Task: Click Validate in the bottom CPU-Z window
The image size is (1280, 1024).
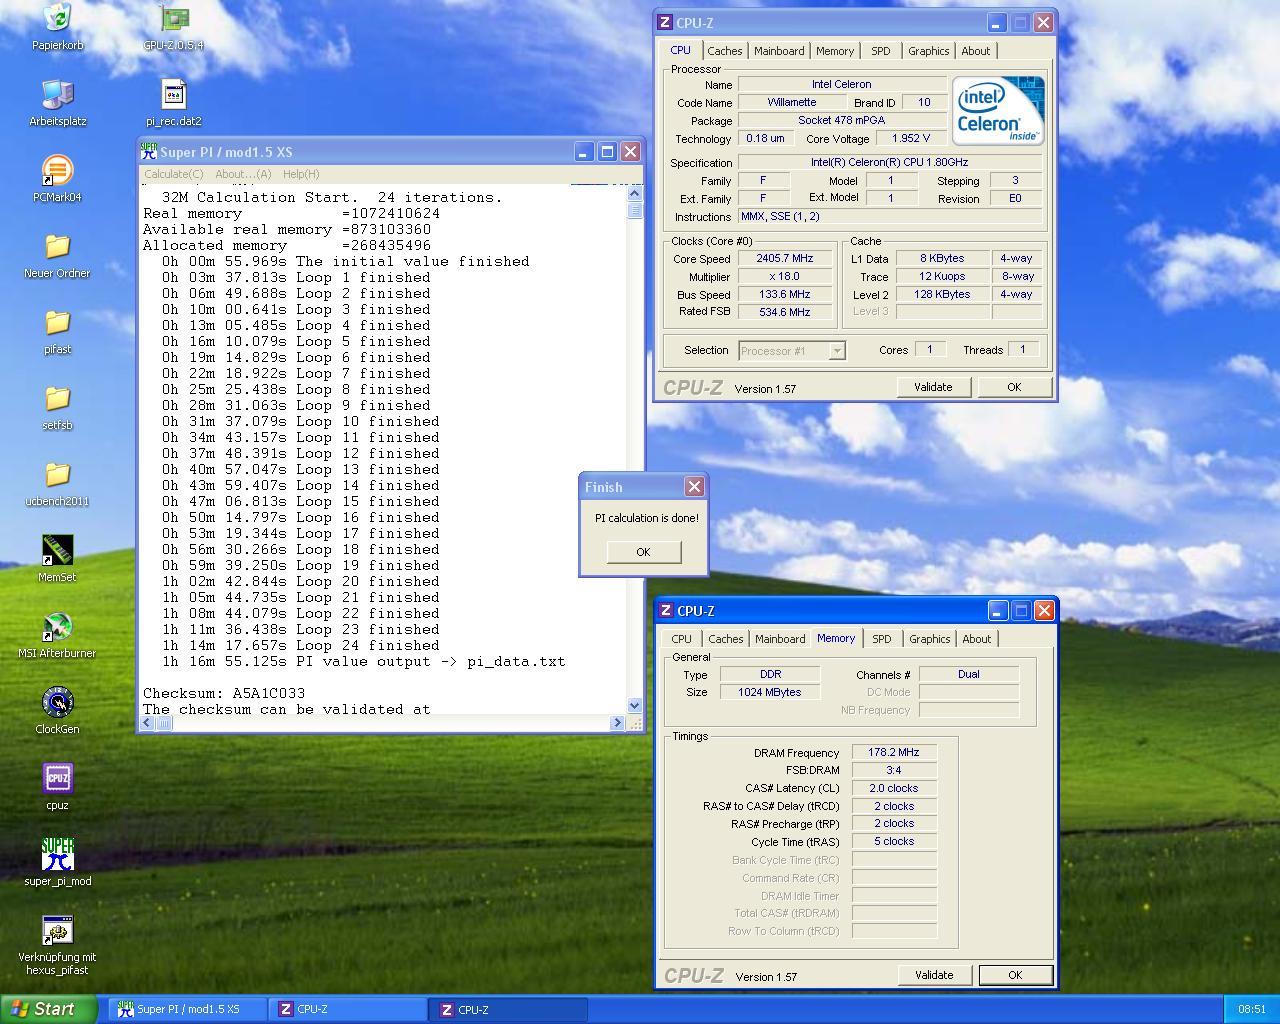Action: (934, 975)
